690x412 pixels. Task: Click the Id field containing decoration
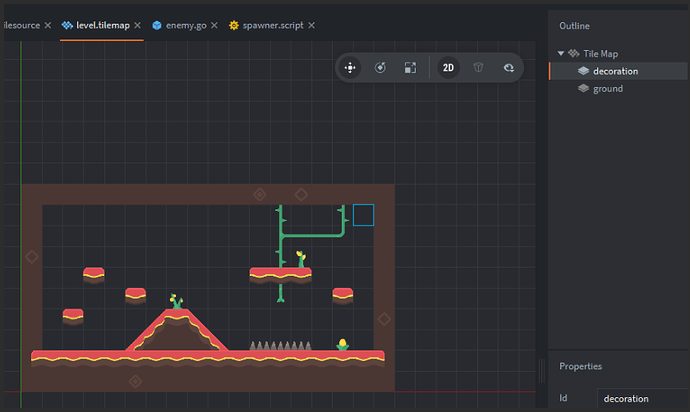click(x=642, y=399)
